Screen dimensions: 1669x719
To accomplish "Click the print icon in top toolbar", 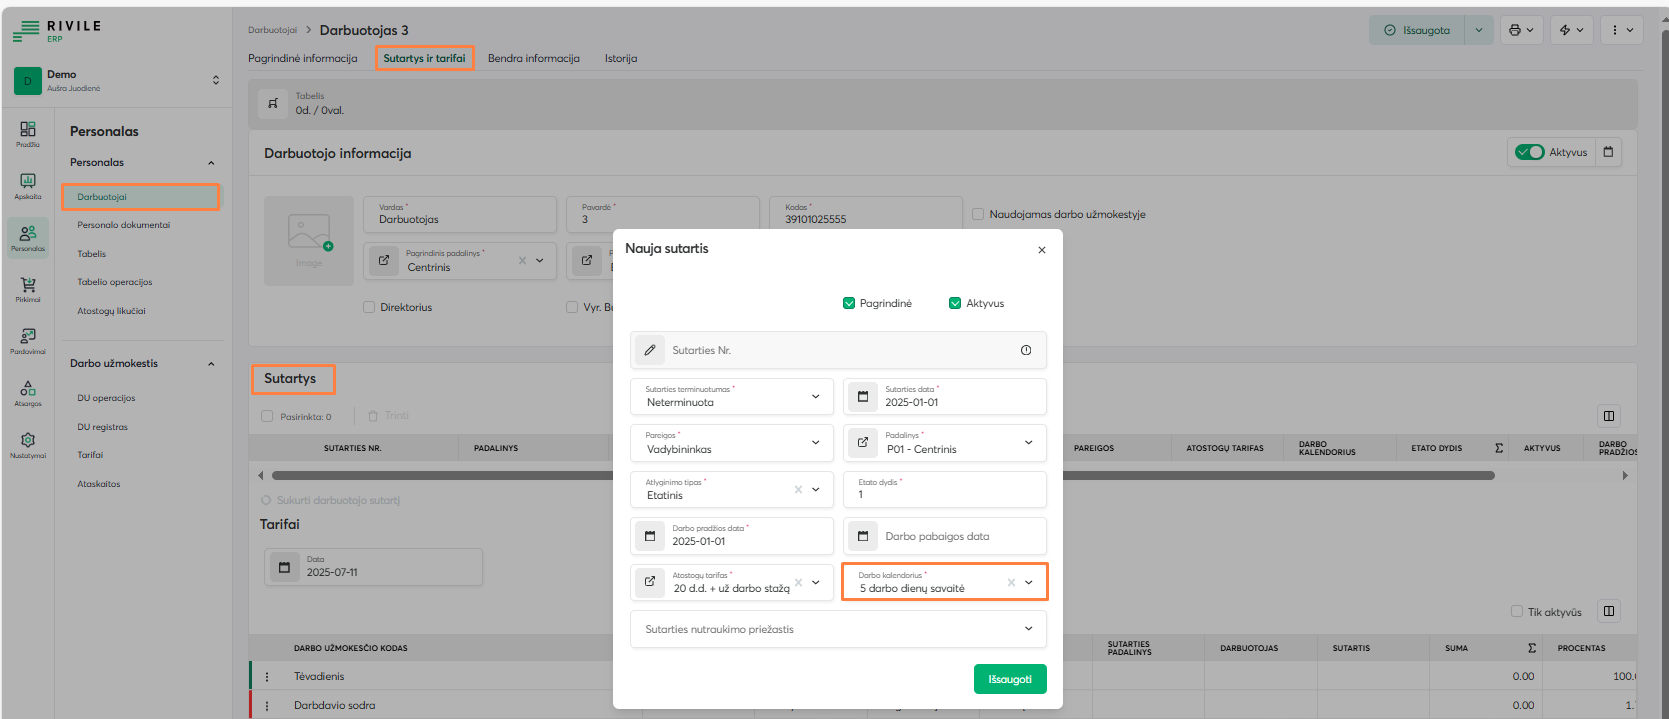I will click(1515, 30).
